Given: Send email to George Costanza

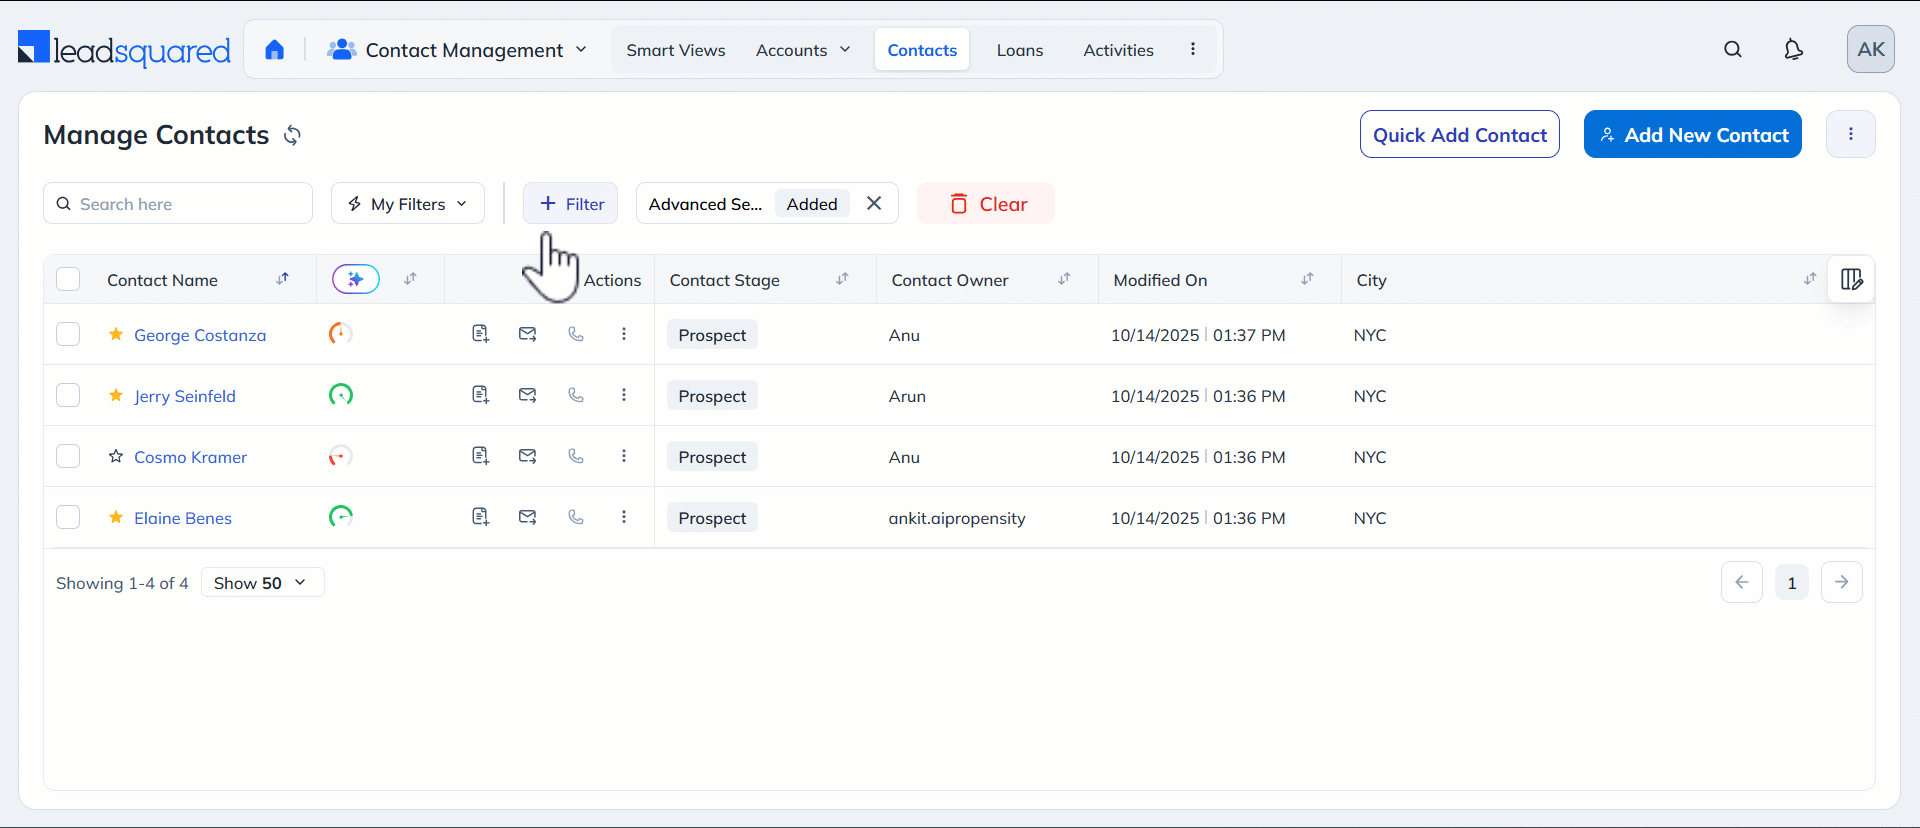Looking at the screenshot, I should pyautogui.click(x=527, y=335).
